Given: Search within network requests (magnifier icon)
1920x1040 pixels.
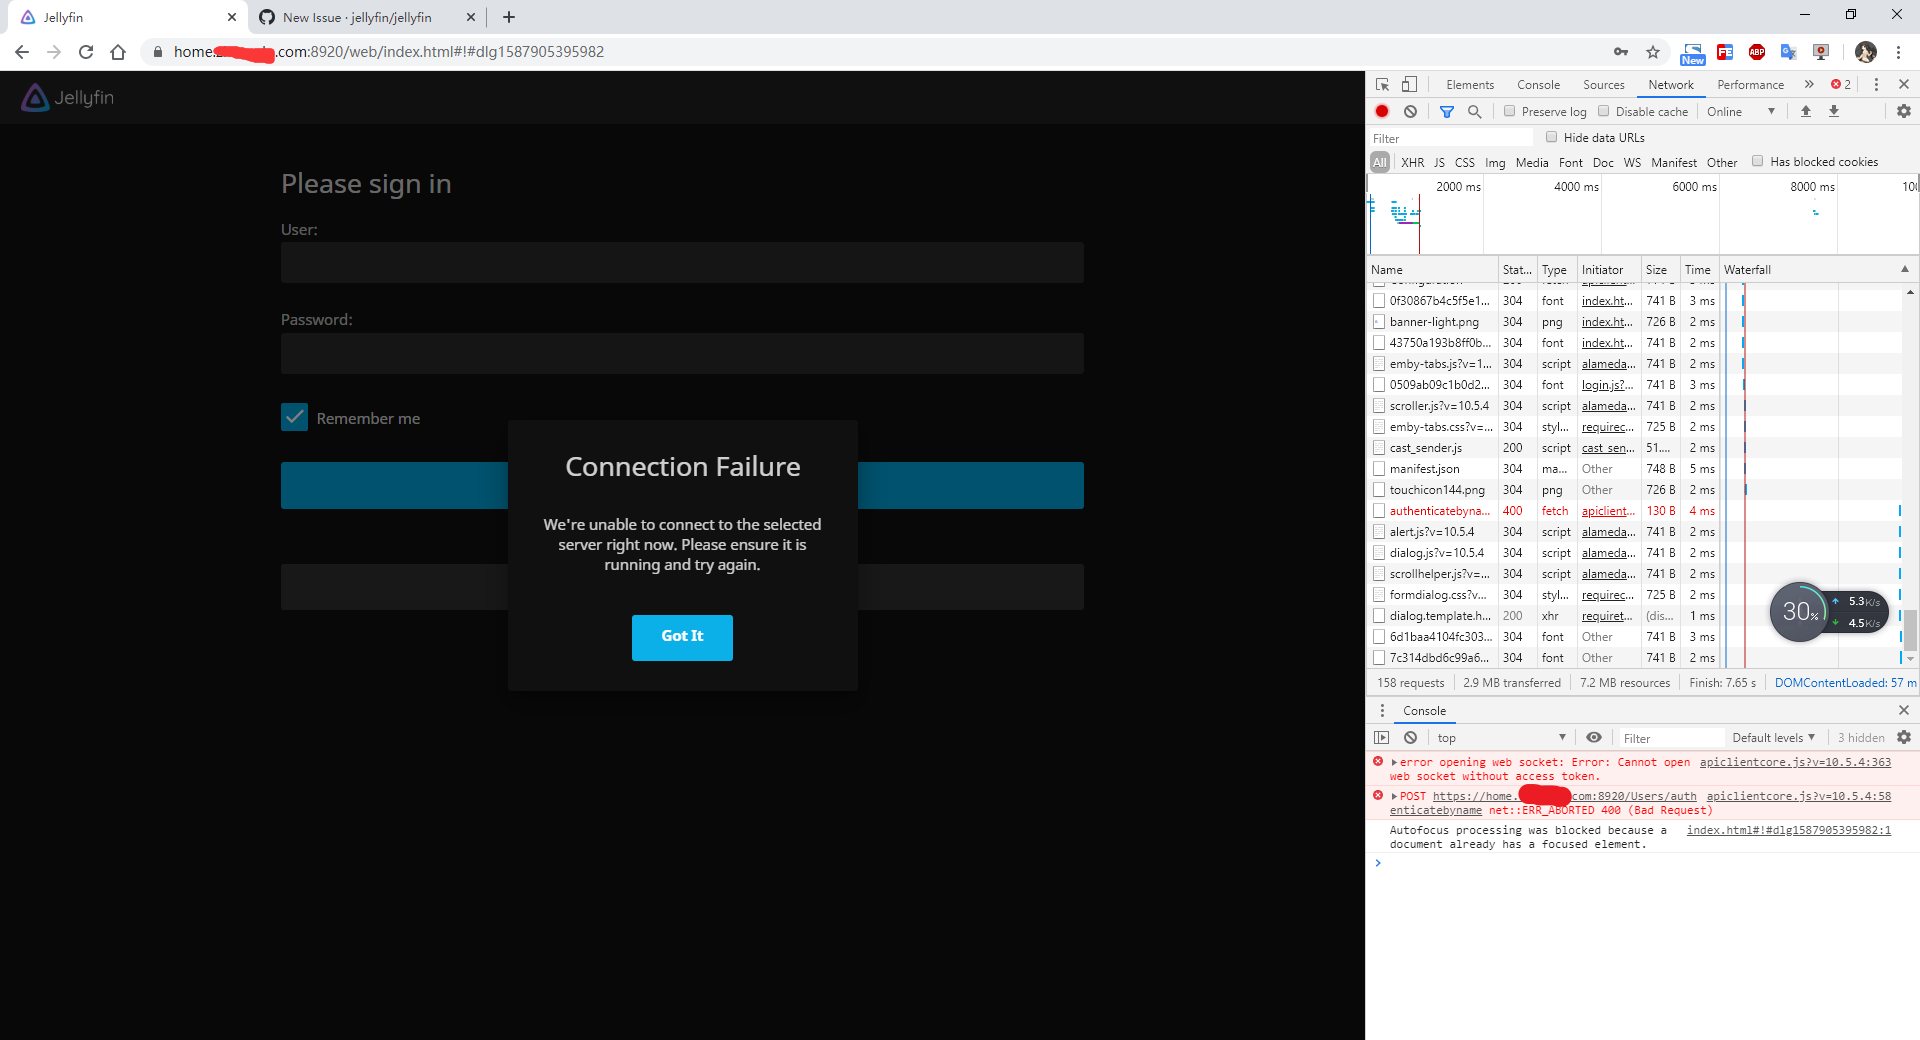Looking at the screenshot, I should [1474, 111].
